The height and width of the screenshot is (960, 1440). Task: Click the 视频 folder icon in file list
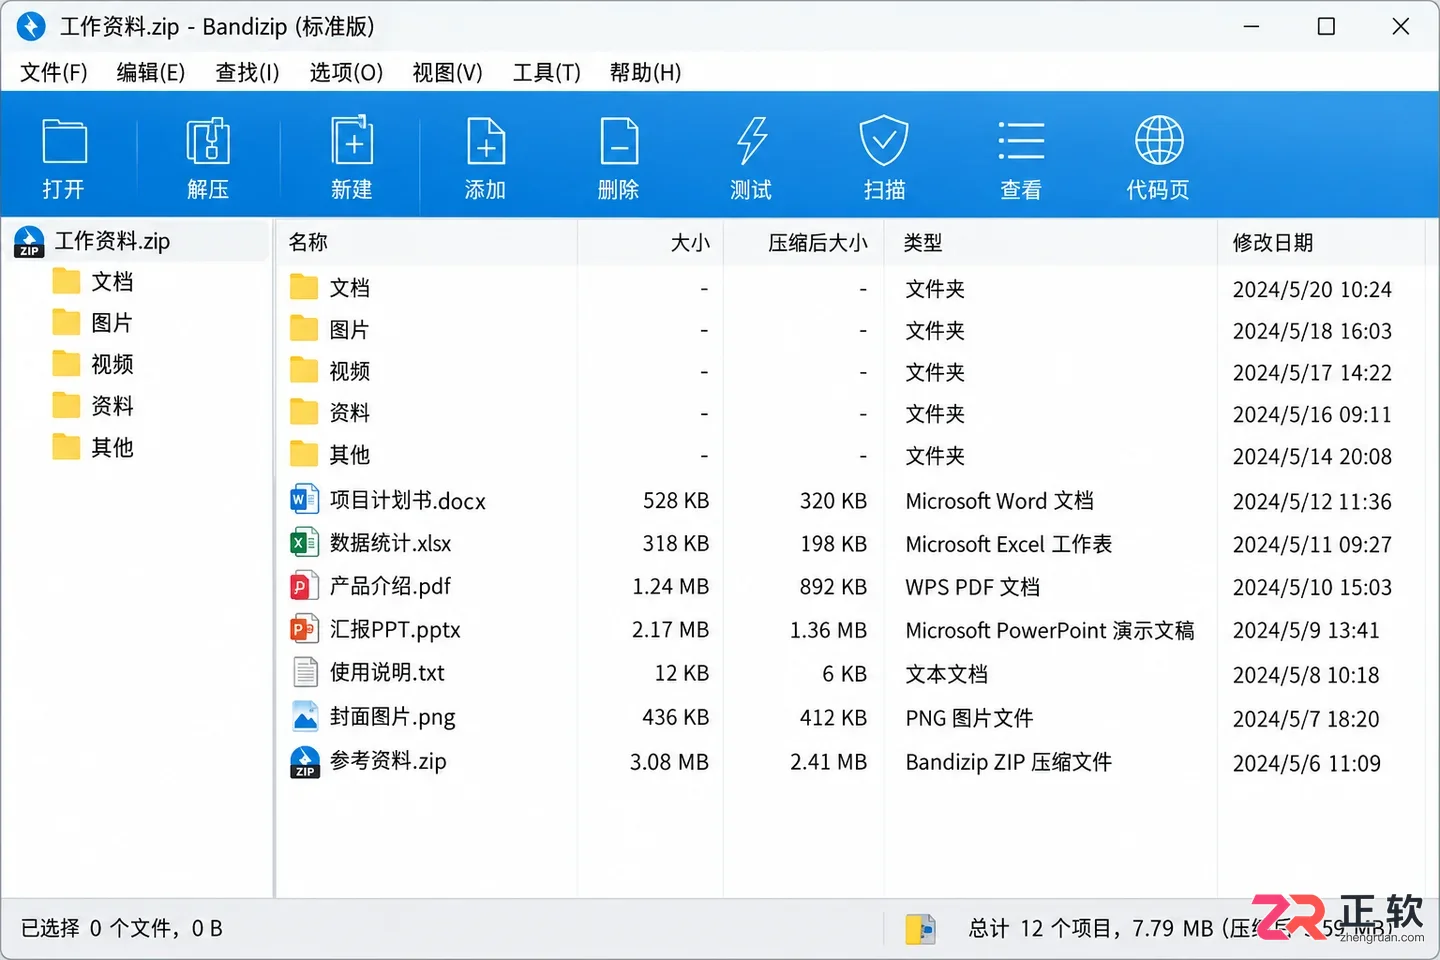point(304,371)
